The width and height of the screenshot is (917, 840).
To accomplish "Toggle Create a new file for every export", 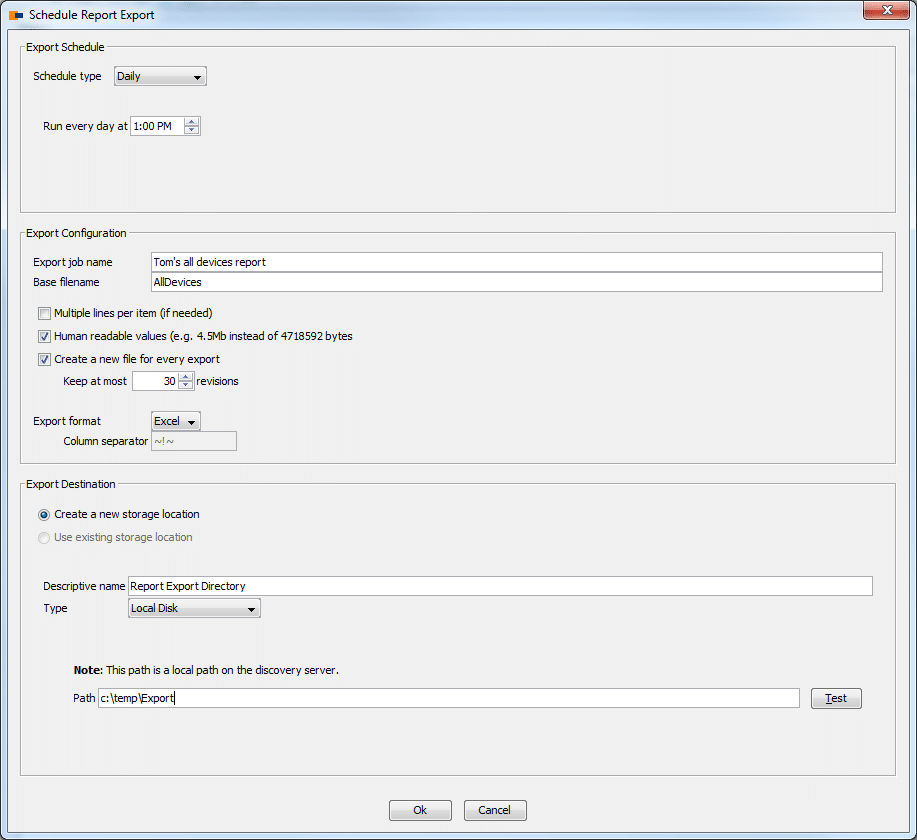I will pos(44,359).
